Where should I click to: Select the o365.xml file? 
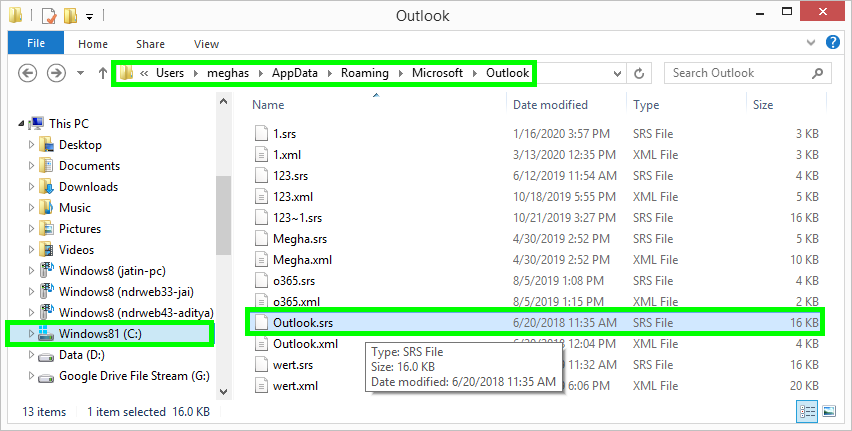coord(296,302)
